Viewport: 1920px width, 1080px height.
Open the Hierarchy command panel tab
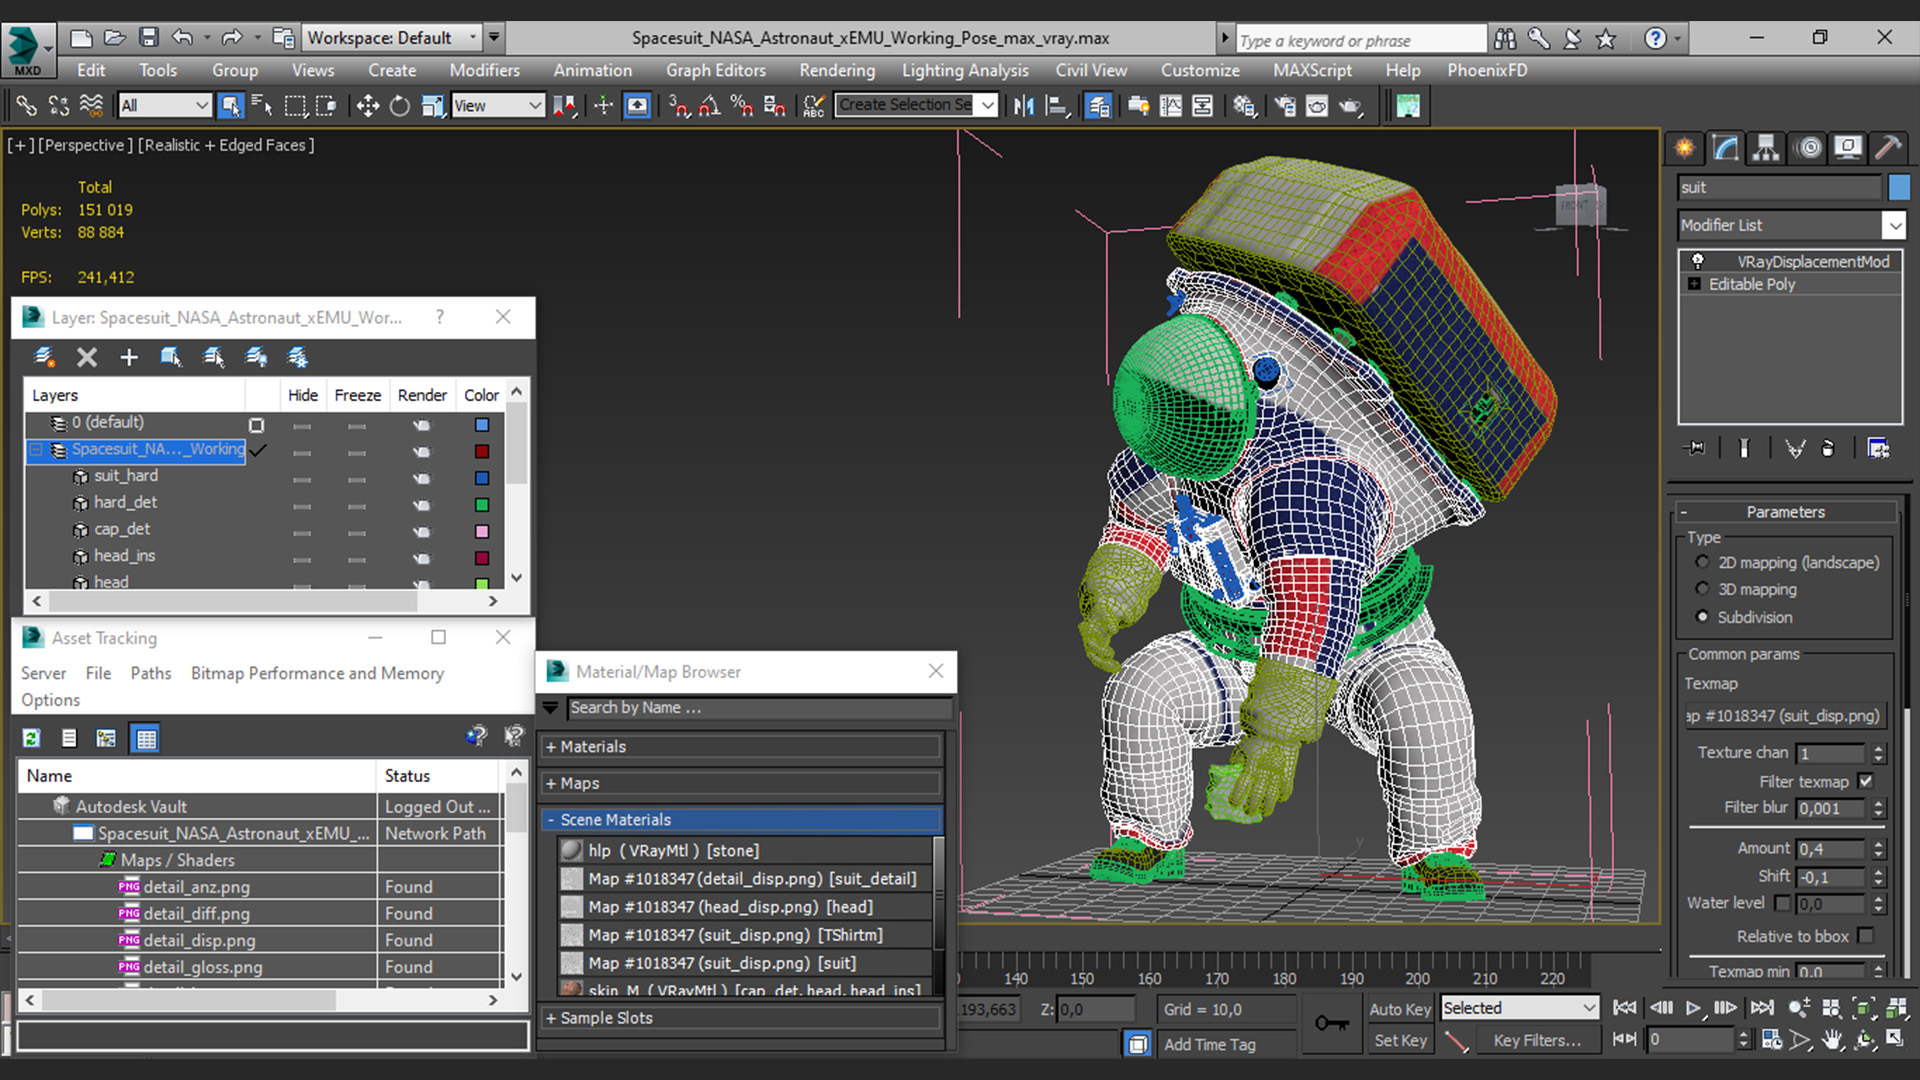click(x=1766, y=148)
